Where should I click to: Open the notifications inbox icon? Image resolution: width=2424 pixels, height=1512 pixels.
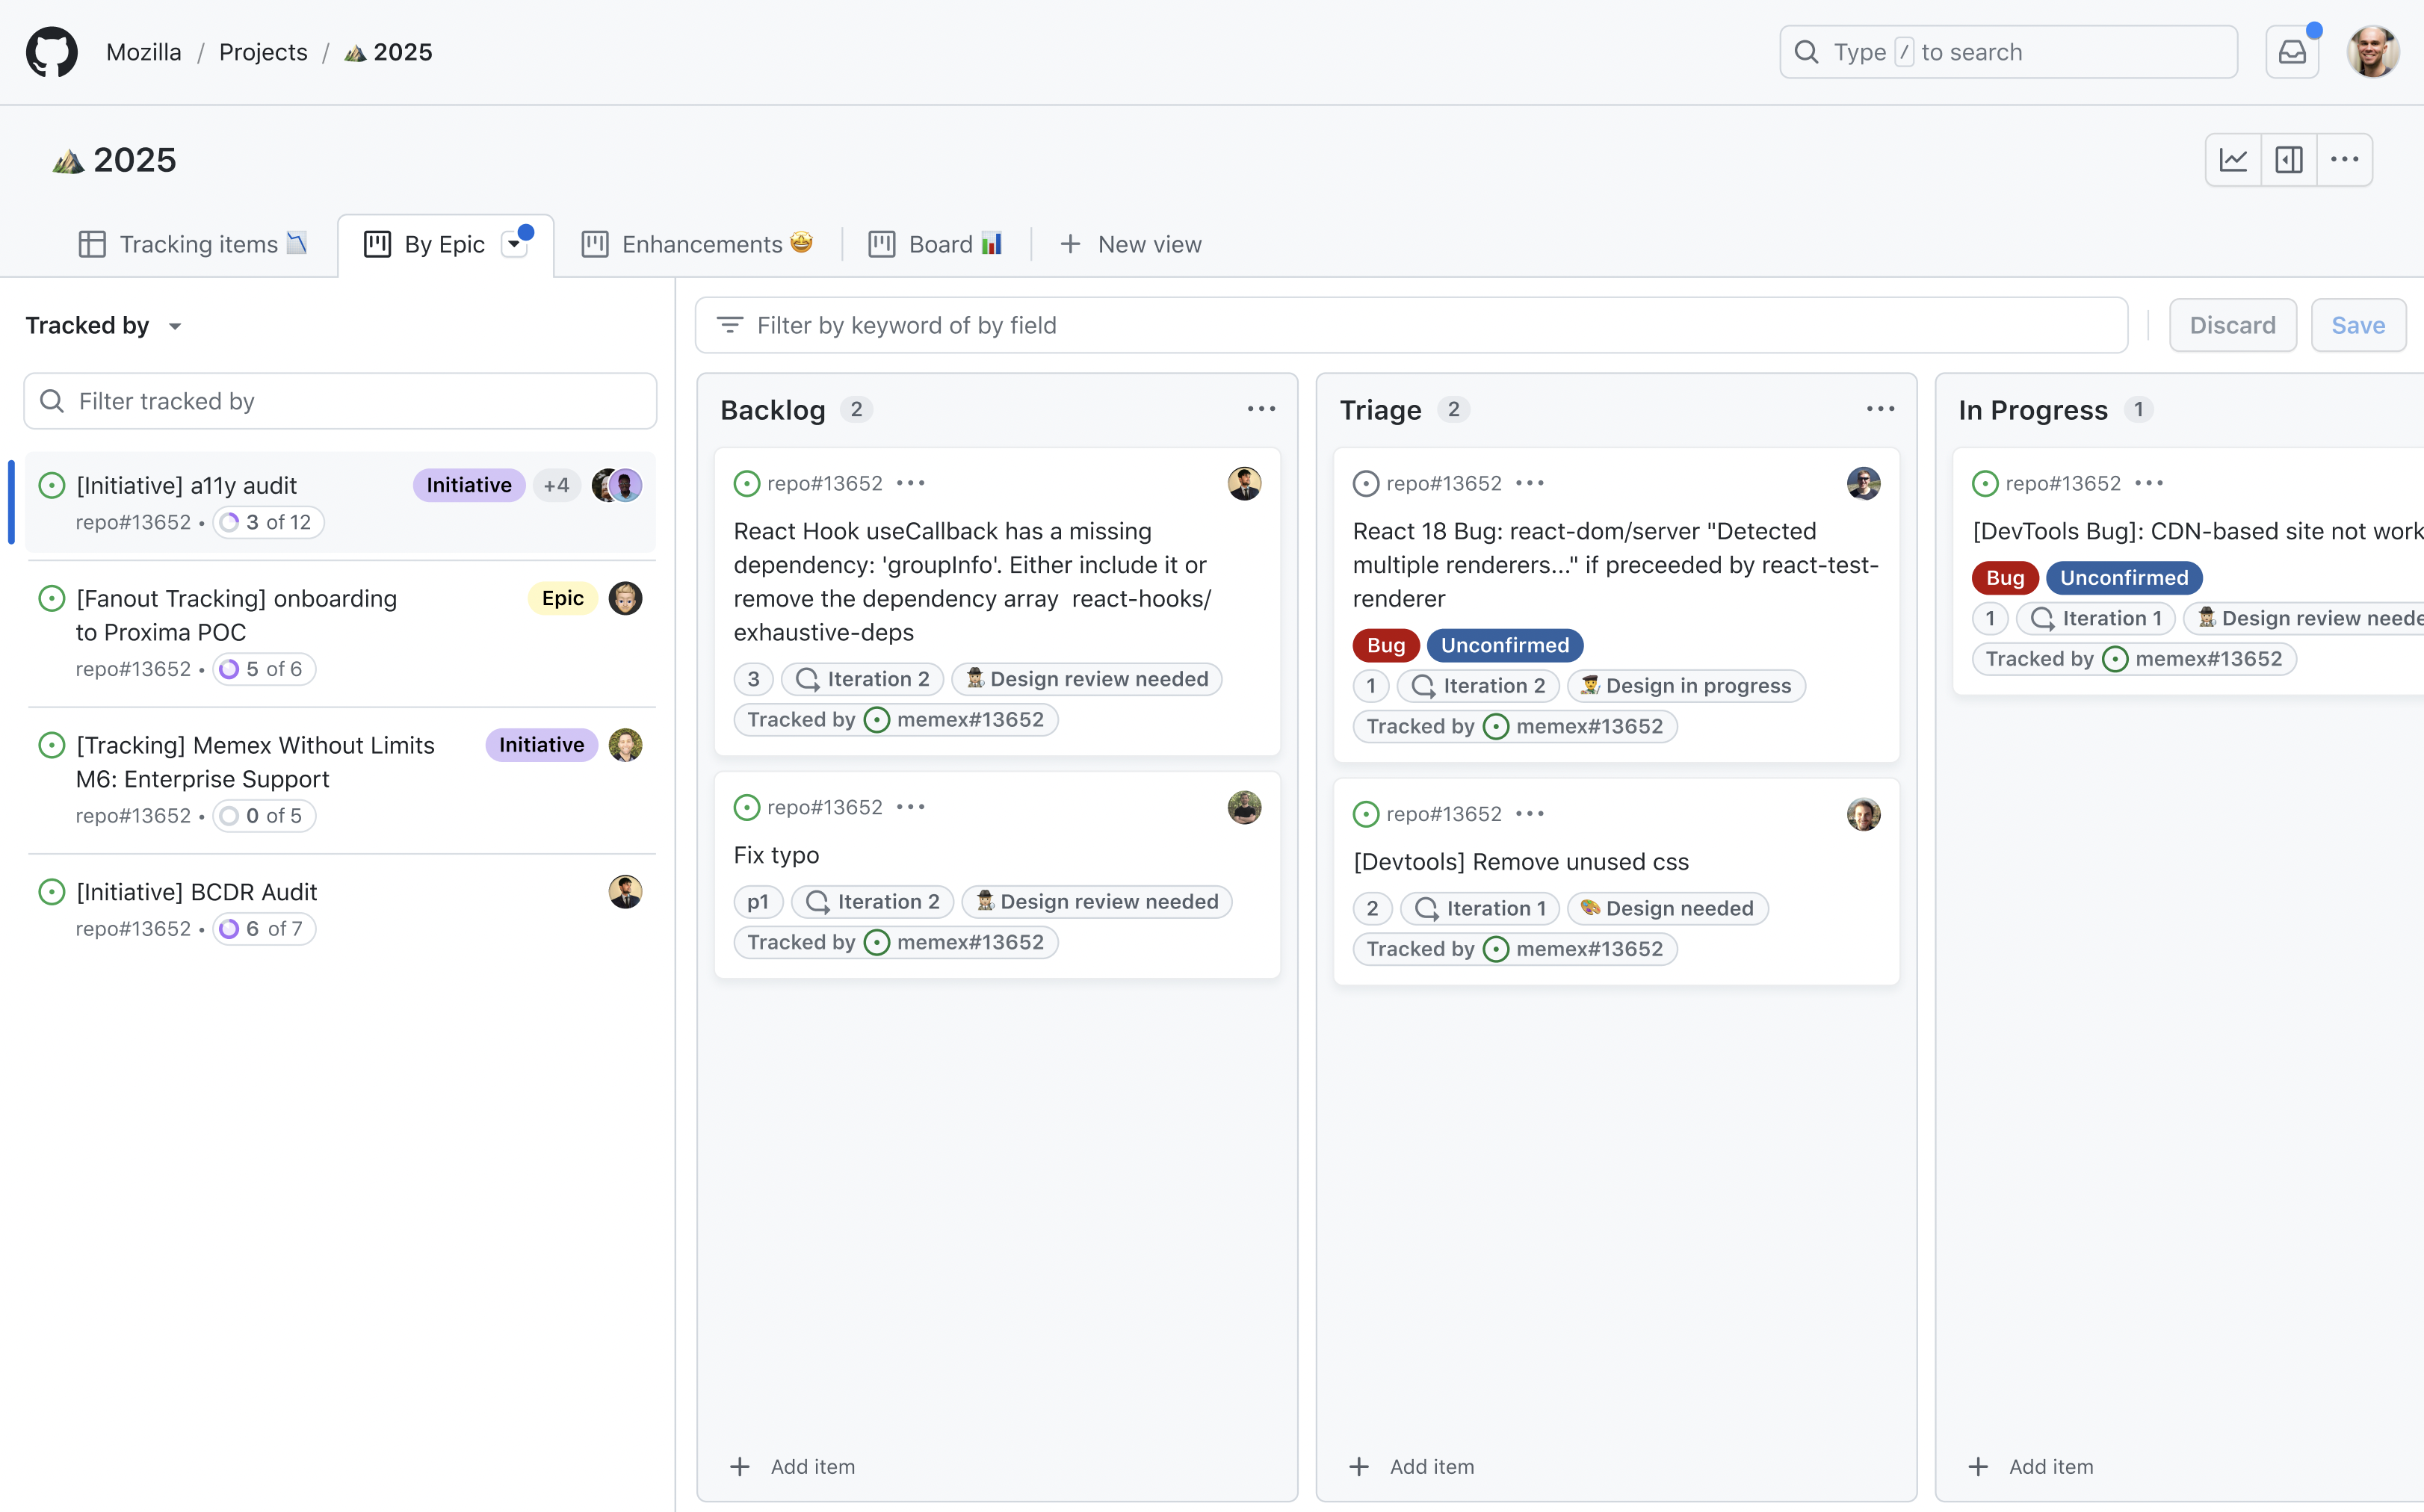click(x=2291, y=52)
